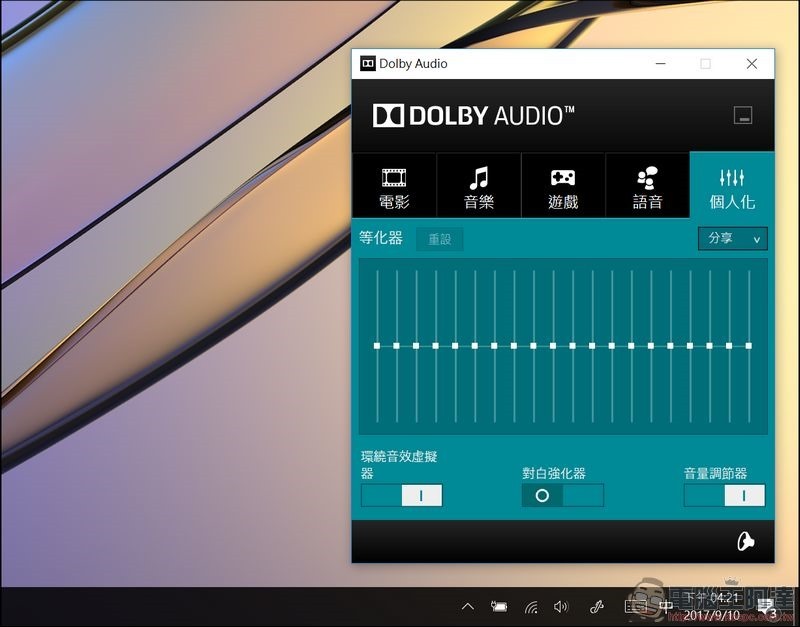
Task: Click the Dolby Audio title bar icon
Action: coord(367,64)
